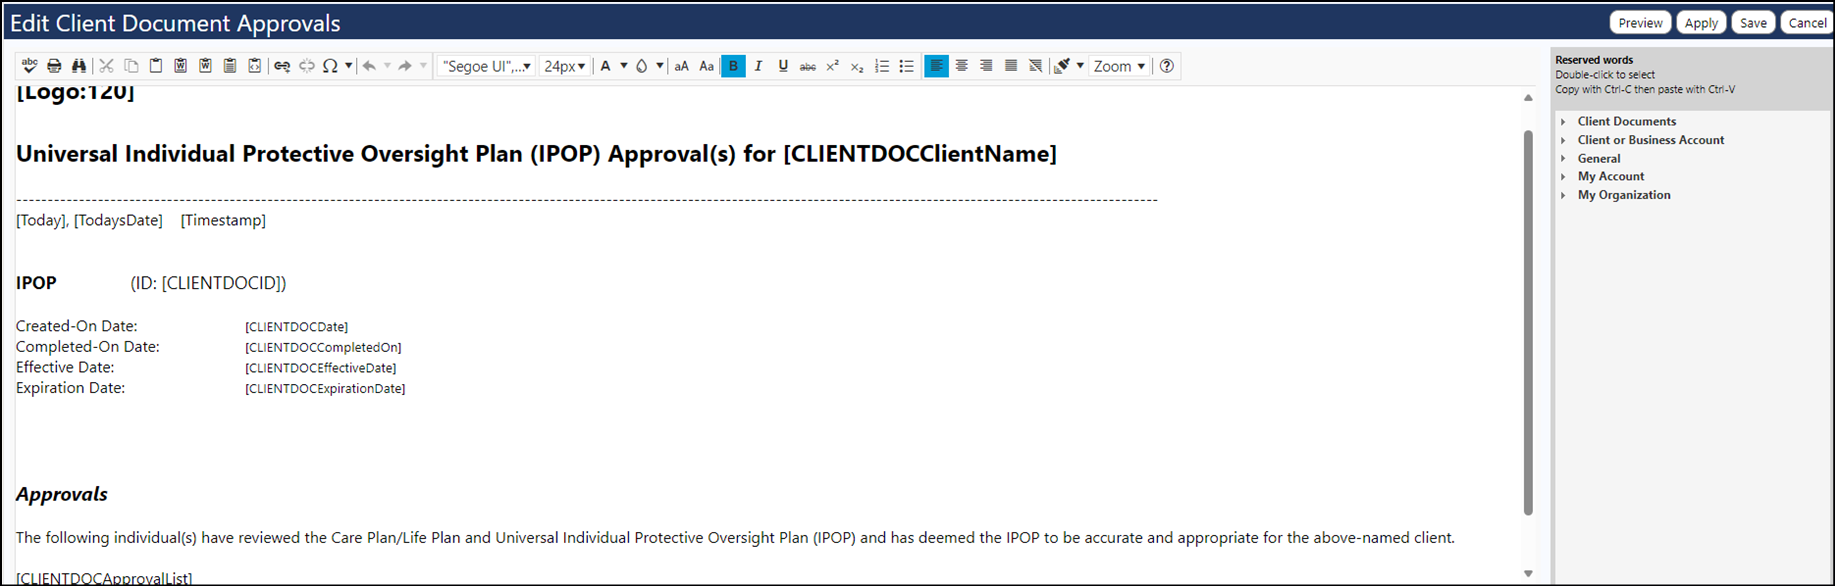Viewport: 1835px width, 586px height.
Task: Click the Preview button
Action: pos(1640,22)
